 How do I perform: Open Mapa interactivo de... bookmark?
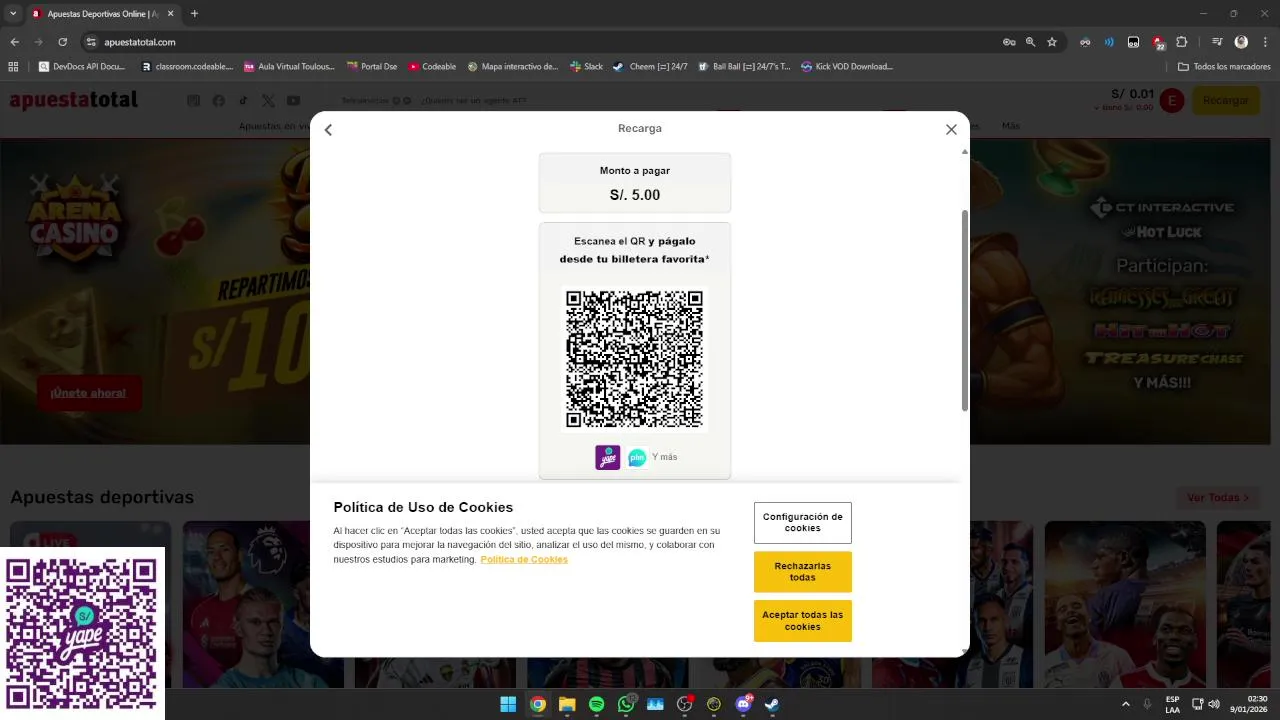pos(513,67)
